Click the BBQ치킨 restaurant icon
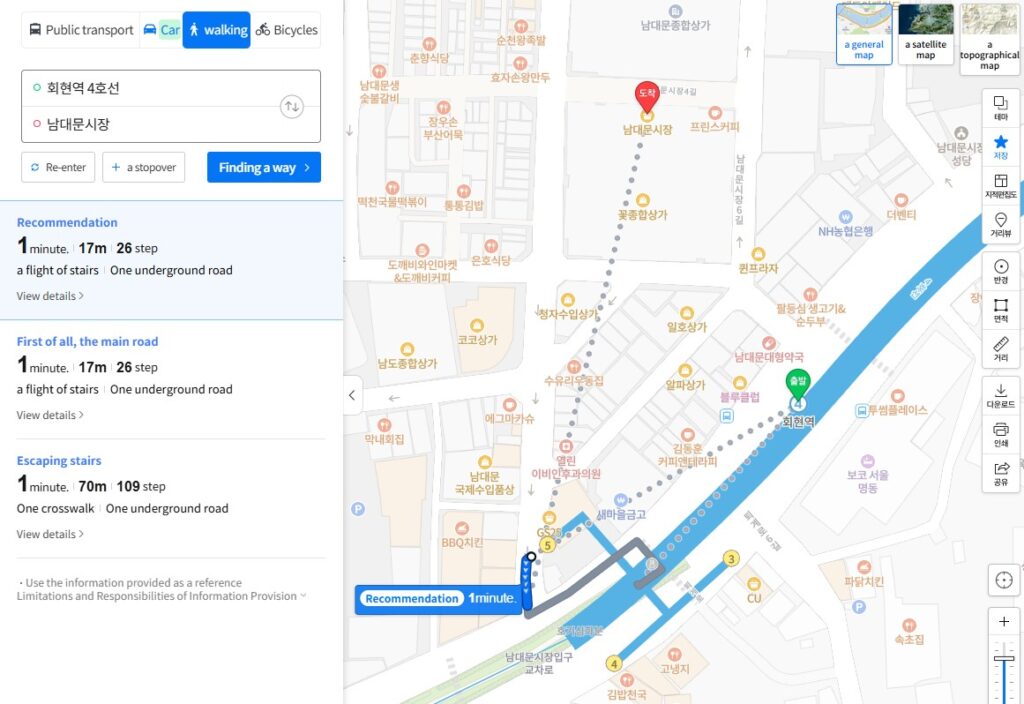 coord(462,528)
